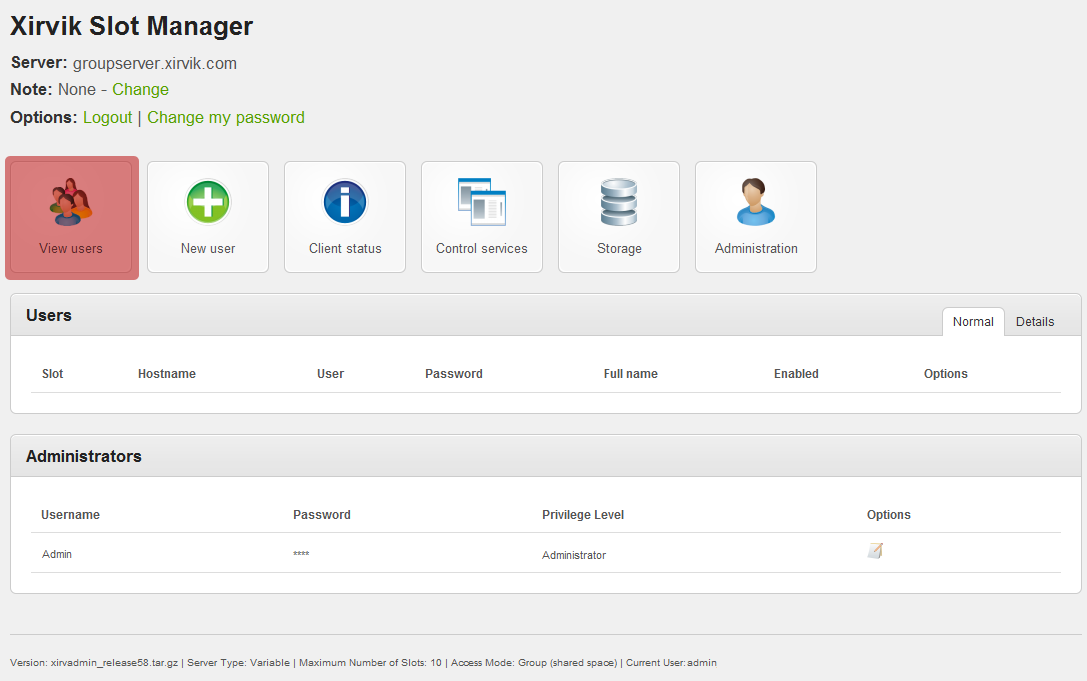This screenshot has width=1087, height=681.
Task: Open the View users panel
Action: pyautogui.click(x=71, y=217)
